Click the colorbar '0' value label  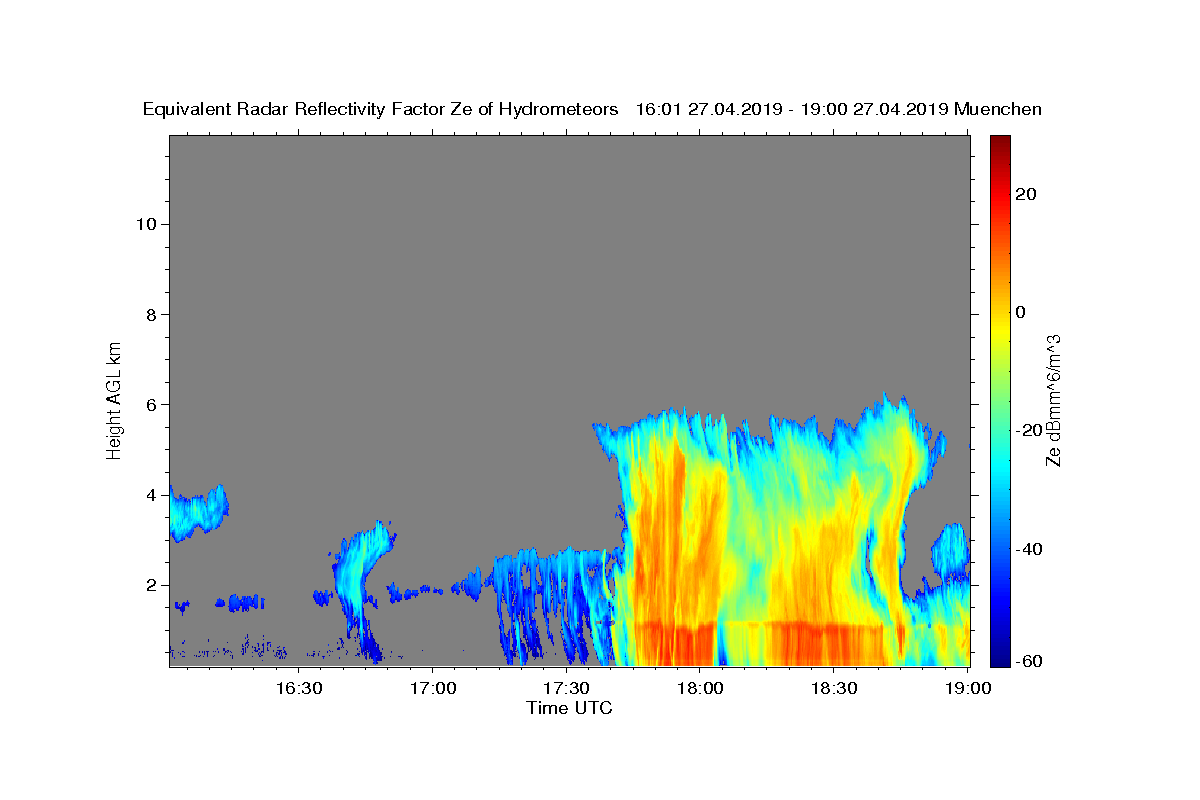tap(1021, 312)
